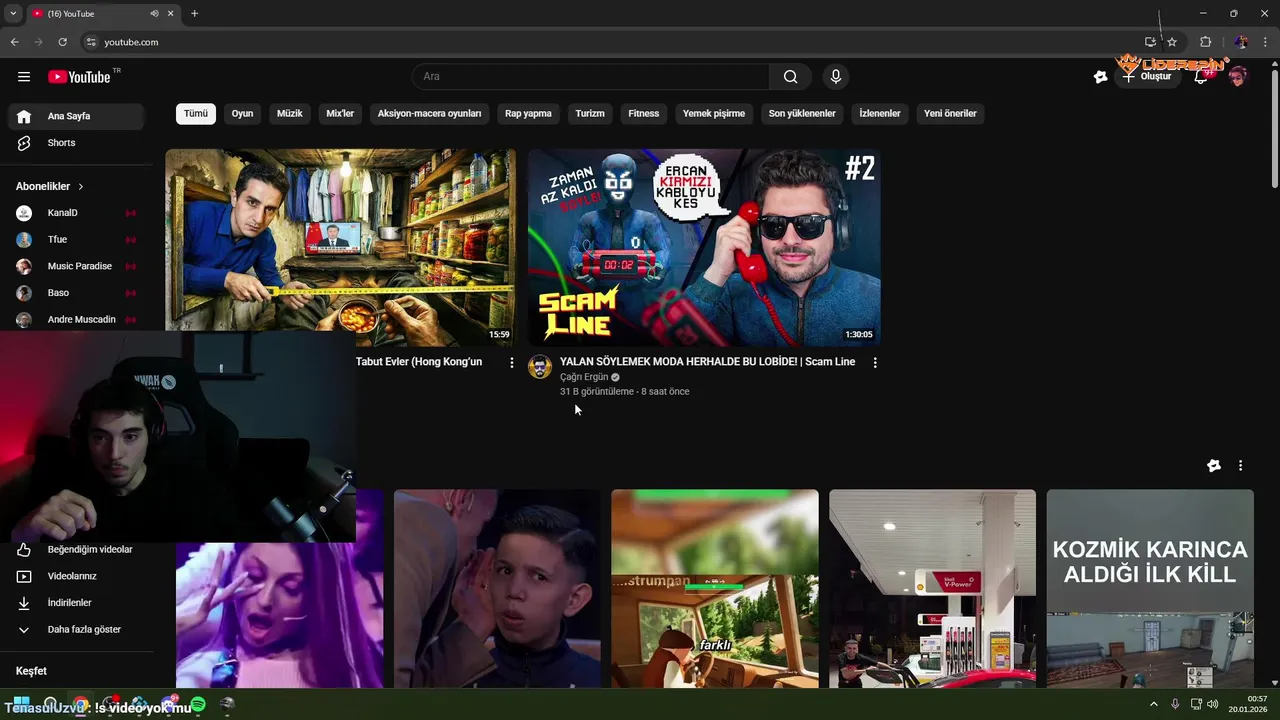
Task: Click the Shorts shelf icon beside the menu
Action: [x=1214, y=466]
